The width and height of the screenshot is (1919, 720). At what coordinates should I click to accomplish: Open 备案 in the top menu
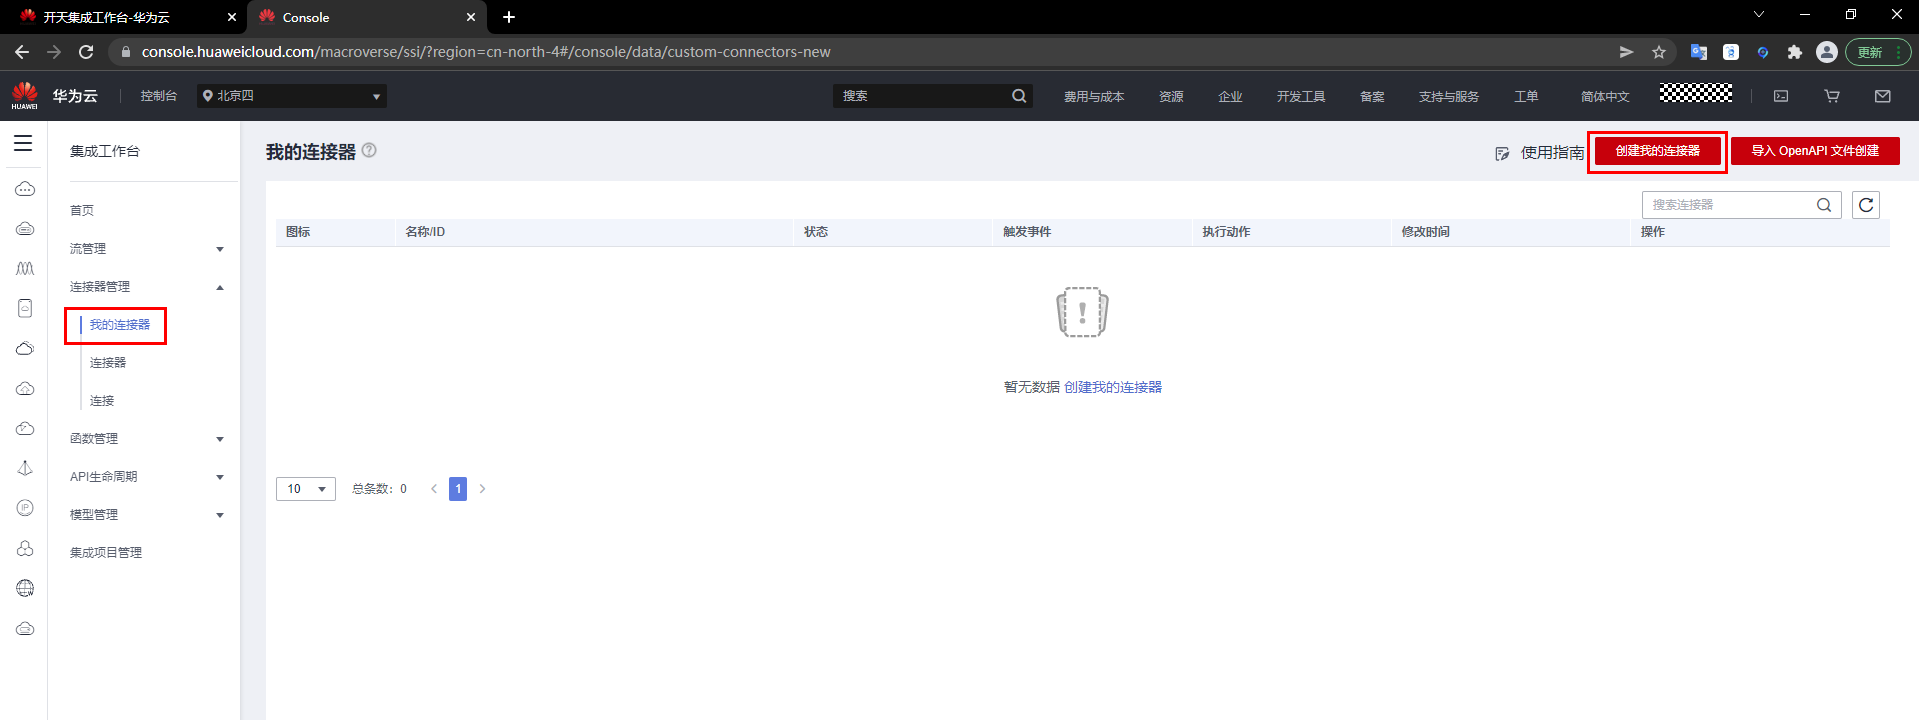pos(1372,97)
